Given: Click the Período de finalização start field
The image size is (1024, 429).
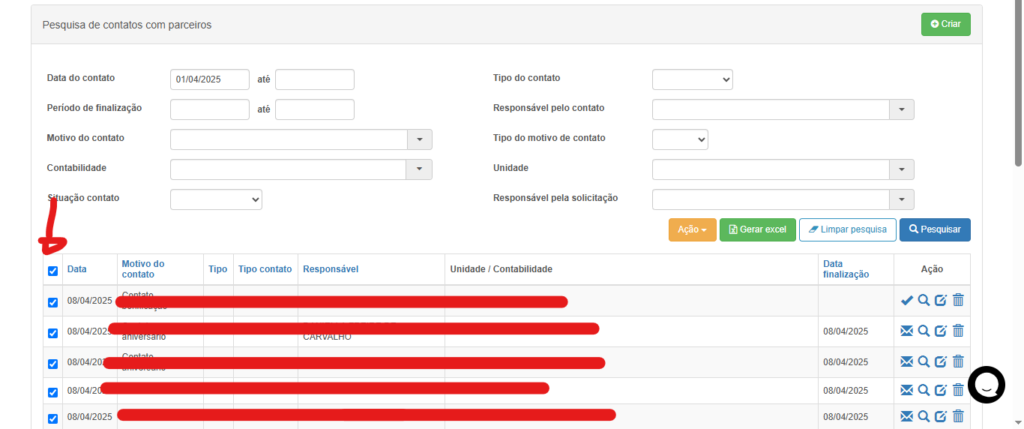Looking at the screenshot, I should pyautogui.click(x=210, y=109).
